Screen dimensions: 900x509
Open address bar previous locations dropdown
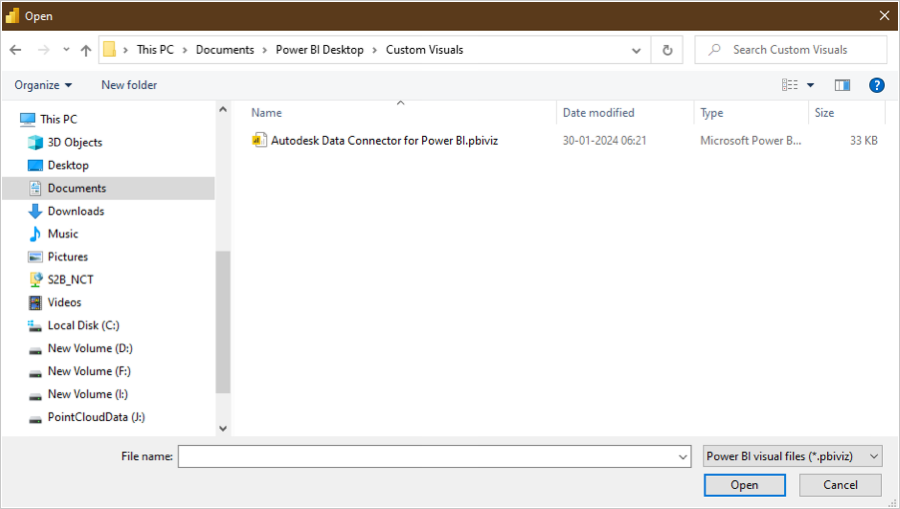(x=636, y=50)
